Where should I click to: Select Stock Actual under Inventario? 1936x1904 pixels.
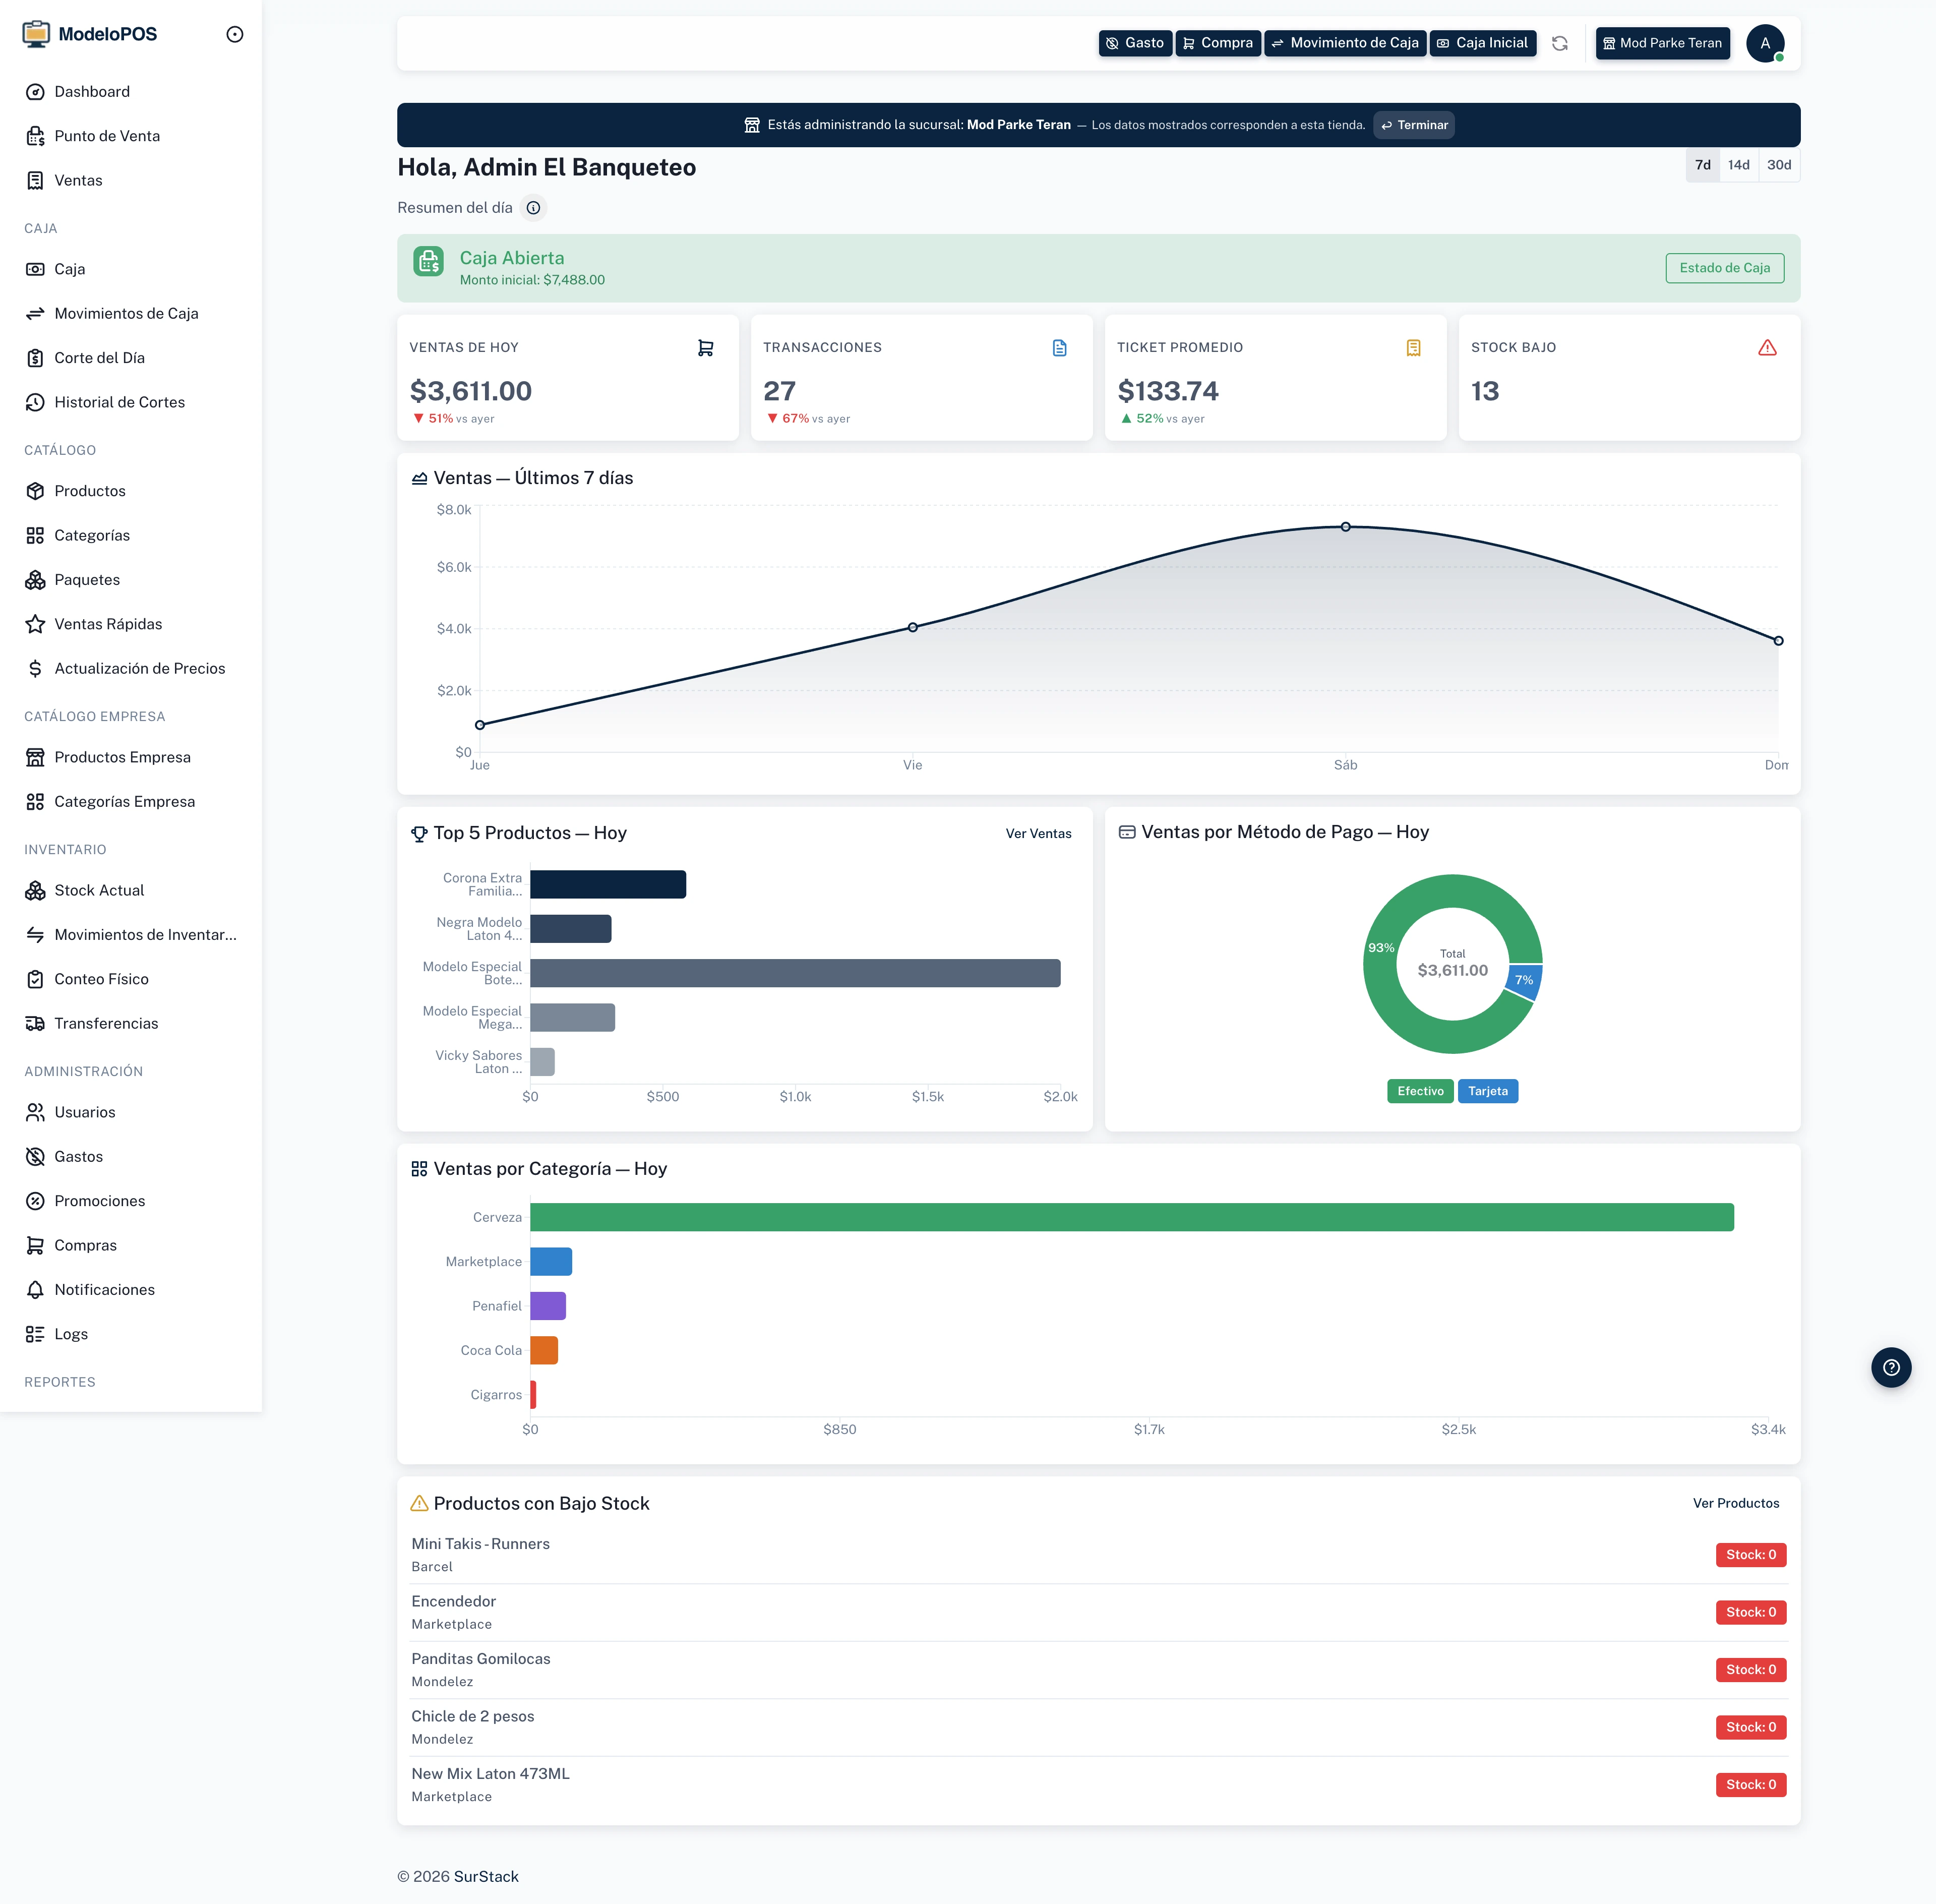tap(99, 890)
